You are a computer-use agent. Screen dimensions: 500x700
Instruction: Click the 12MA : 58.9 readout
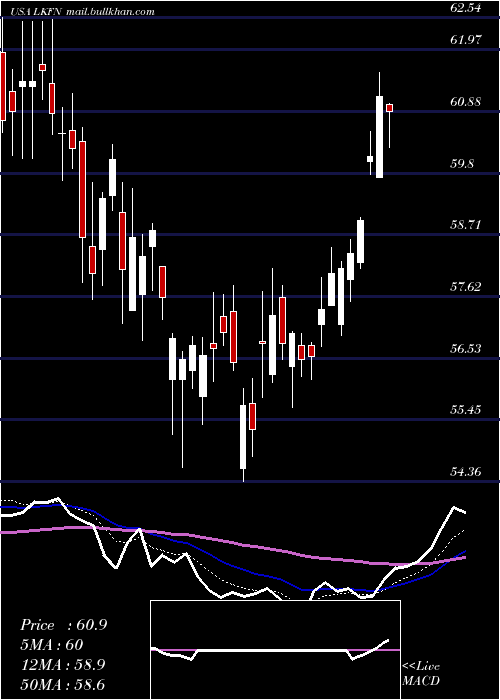[63, 665]
